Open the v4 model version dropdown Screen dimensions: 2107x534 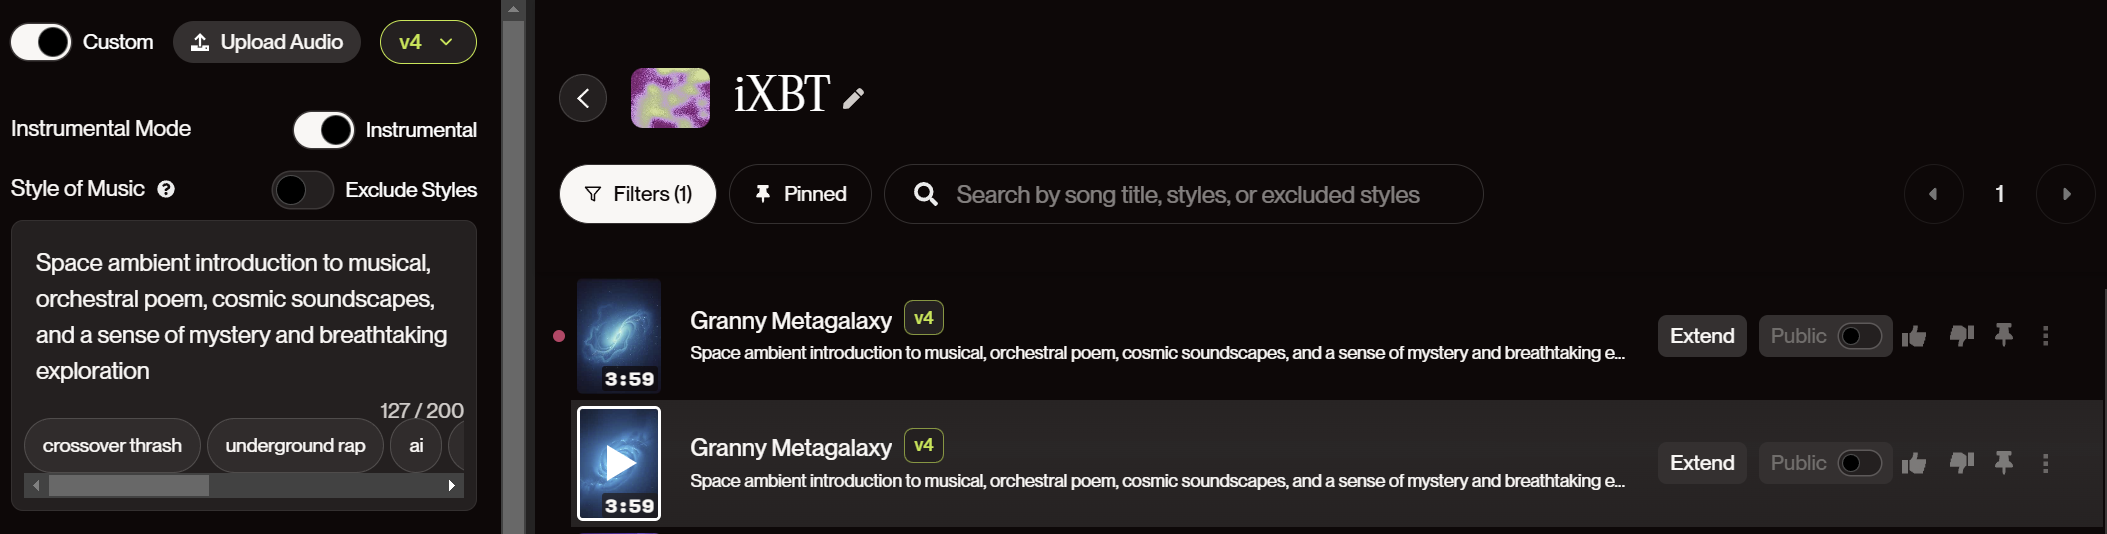pos(428,42)
